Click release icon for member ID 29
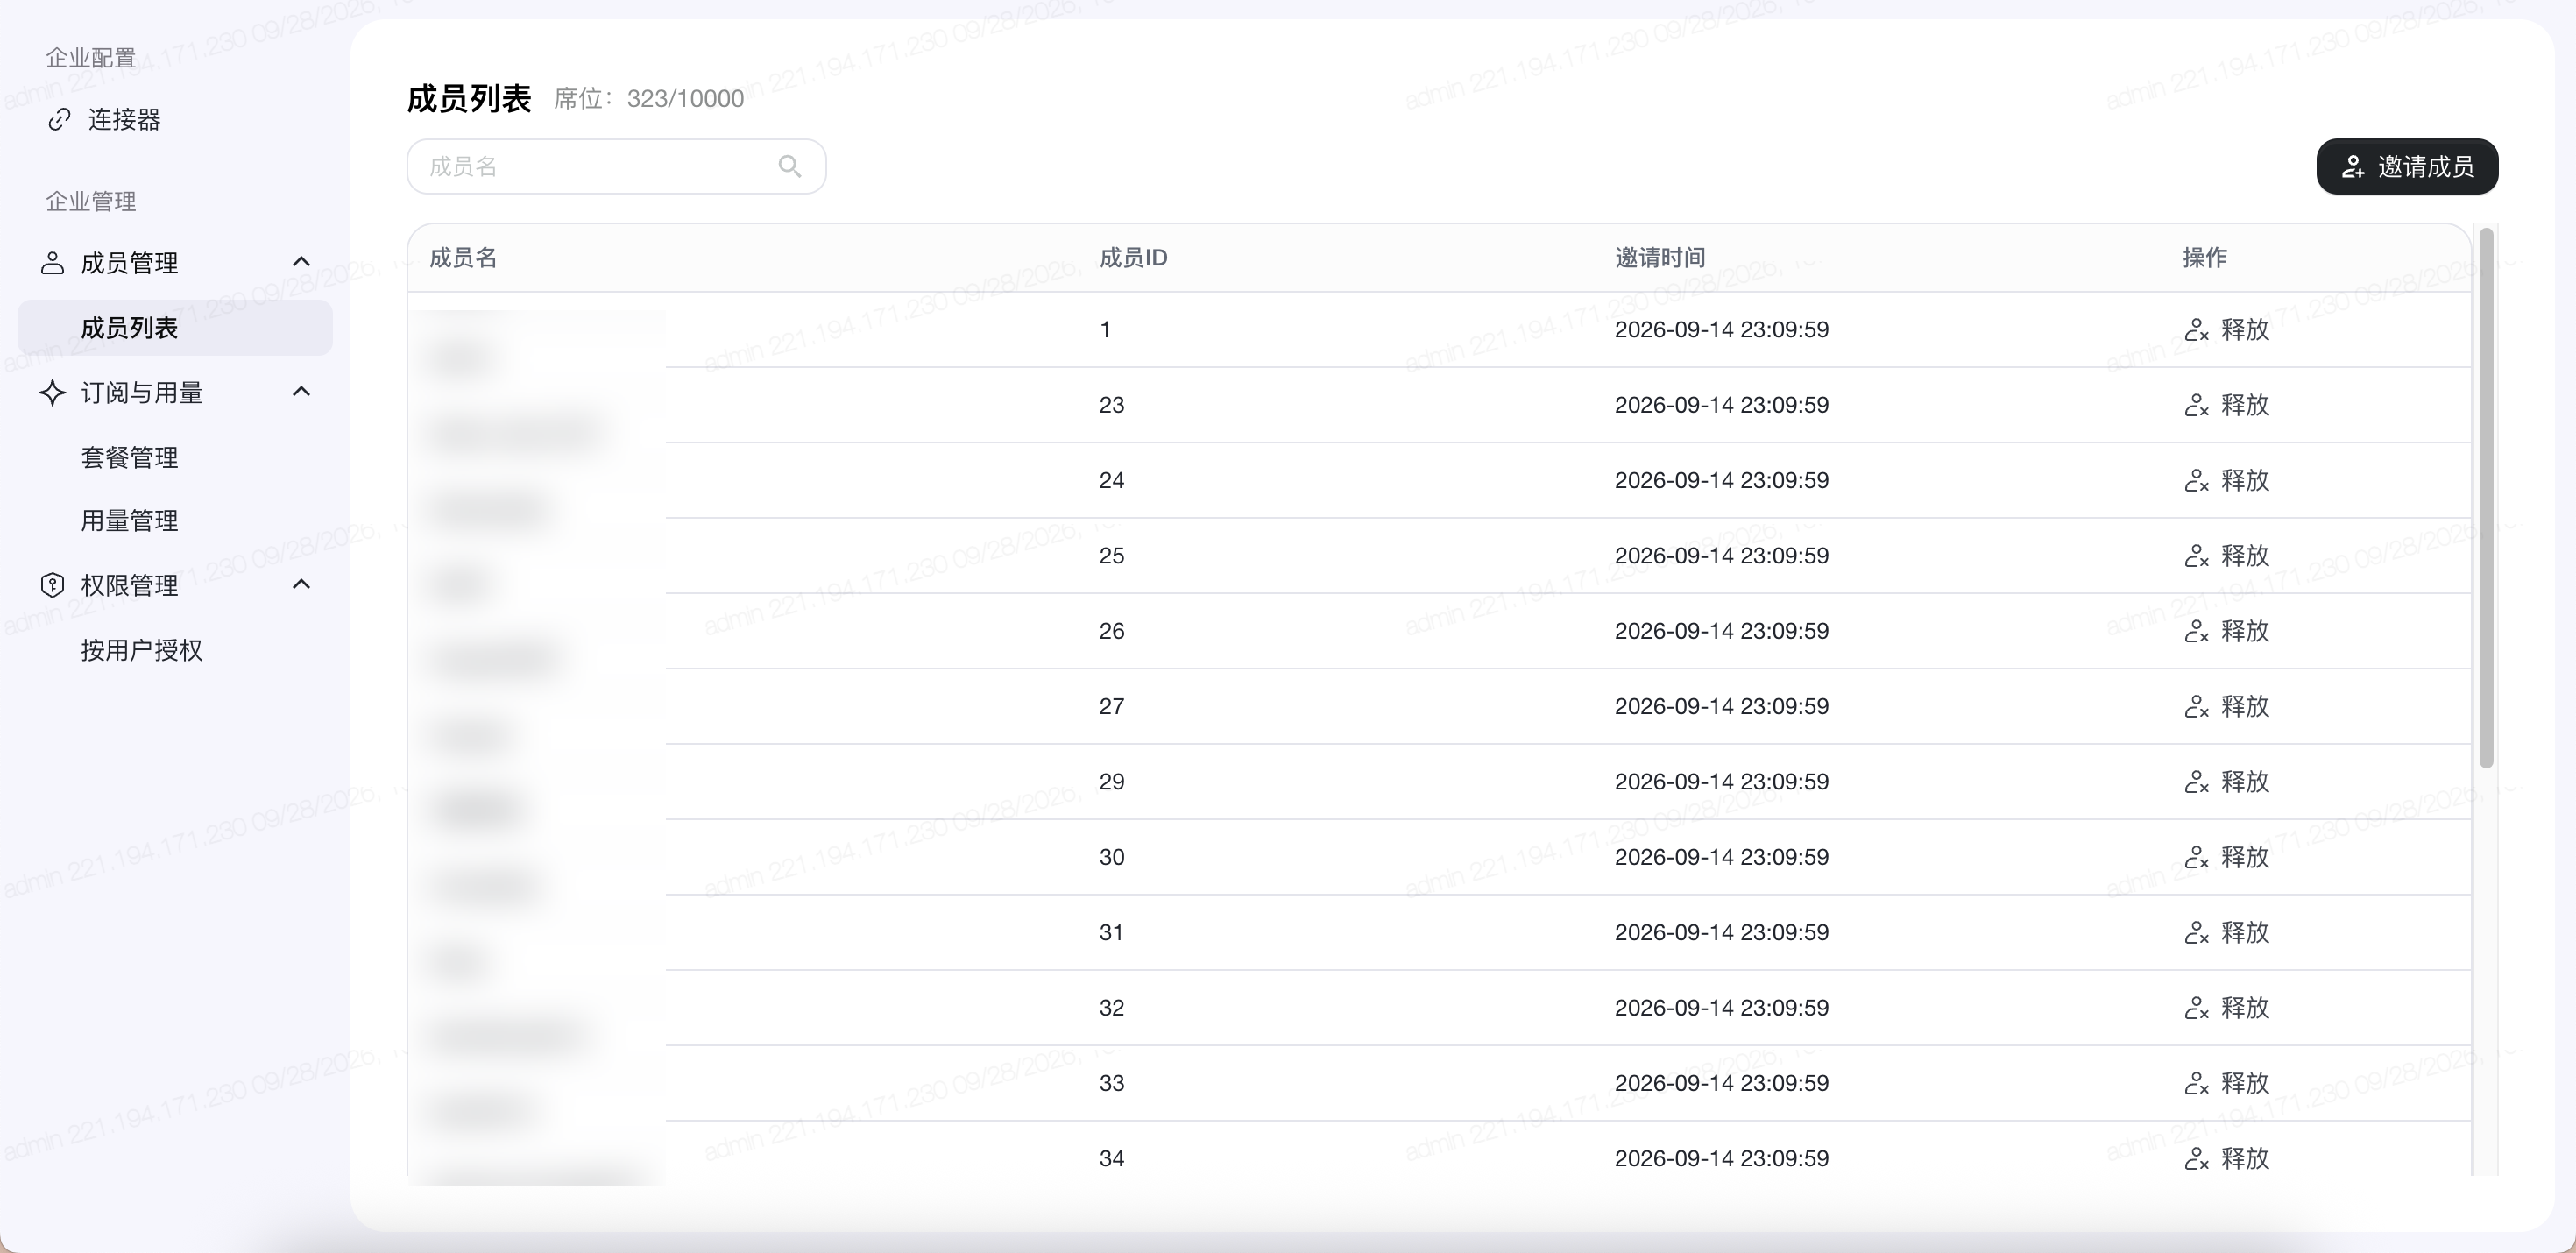The width and height of the screenshot is (2576, 1253). click(2196, 782)
